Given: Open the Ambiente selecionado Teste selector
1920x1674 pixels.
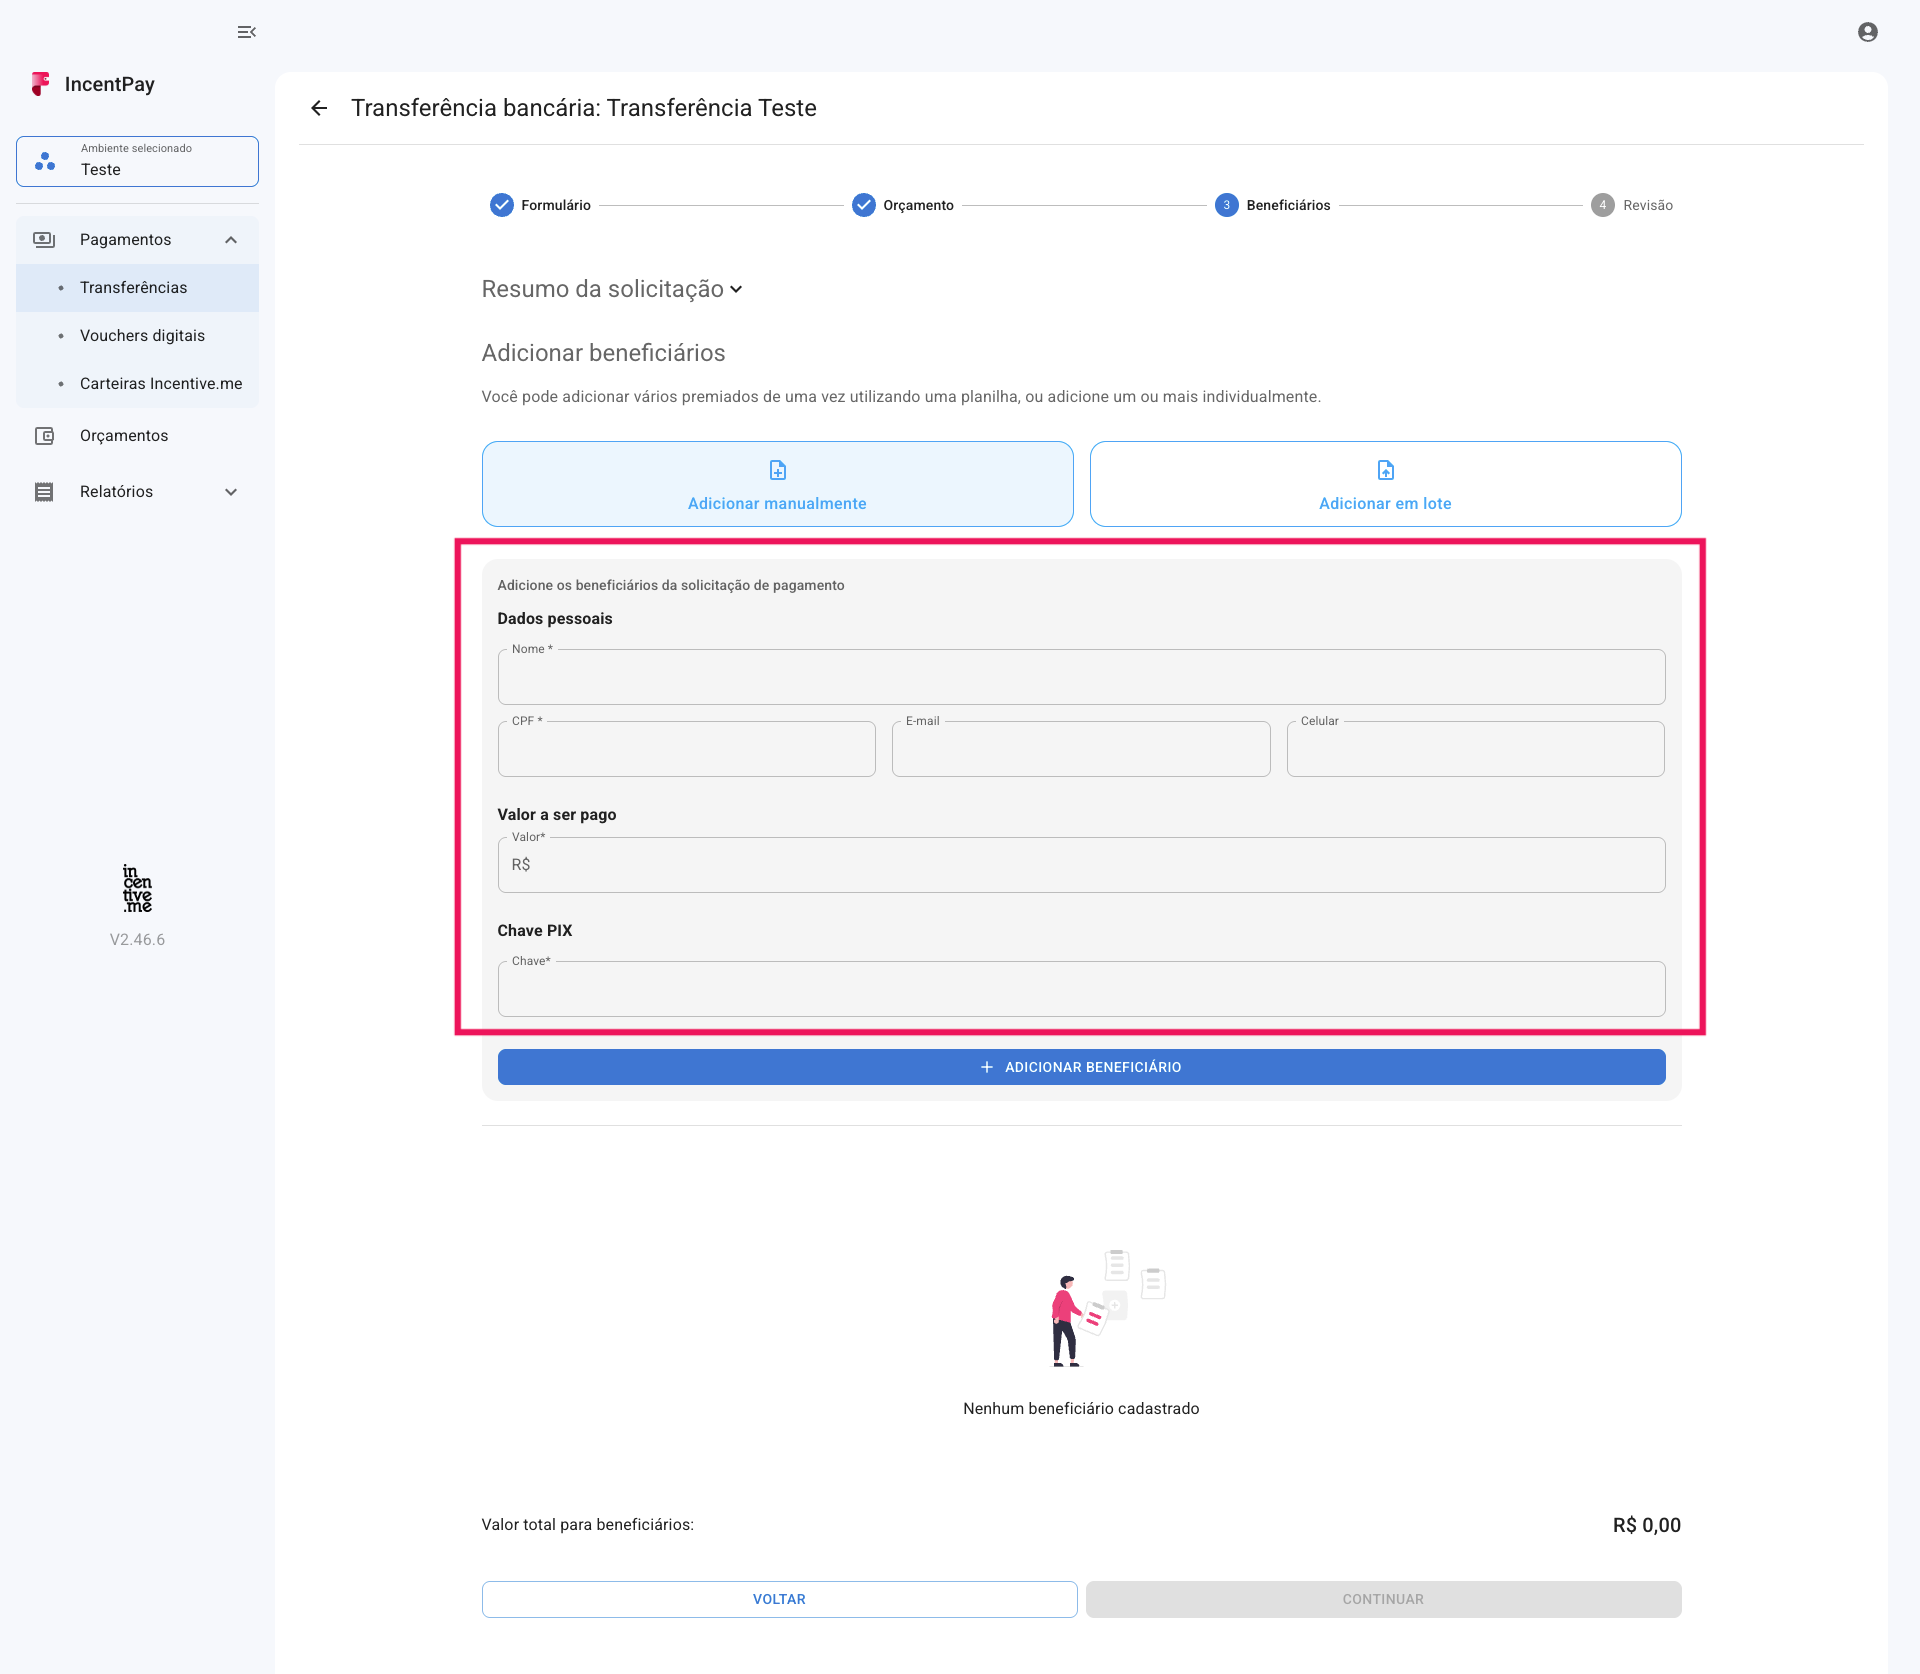Looking at the screenshot, I should 137,161.
